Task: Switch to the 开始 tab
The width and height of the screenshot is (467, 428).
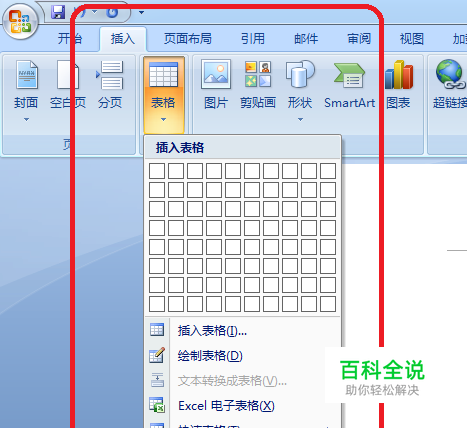Action: click(70, 39)
